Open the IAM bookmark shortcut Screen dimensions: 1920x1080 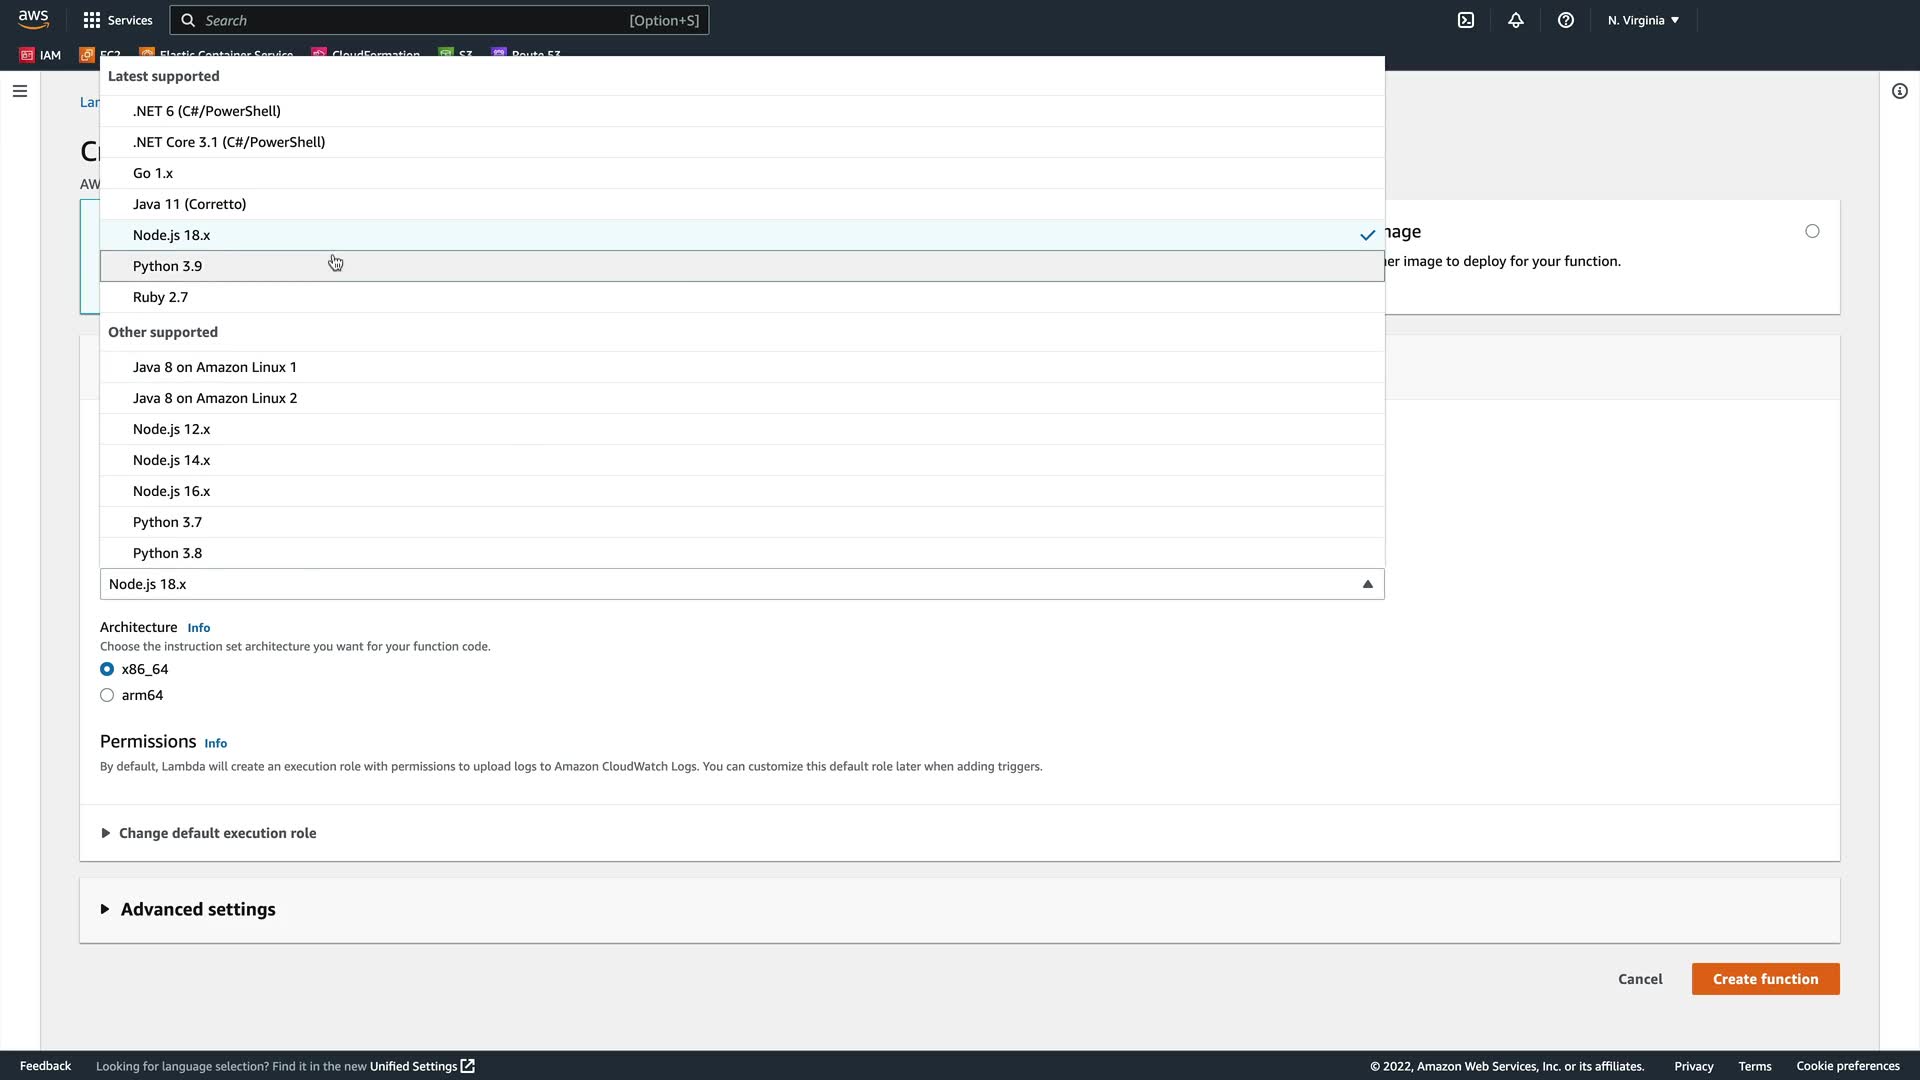(41, 55)
